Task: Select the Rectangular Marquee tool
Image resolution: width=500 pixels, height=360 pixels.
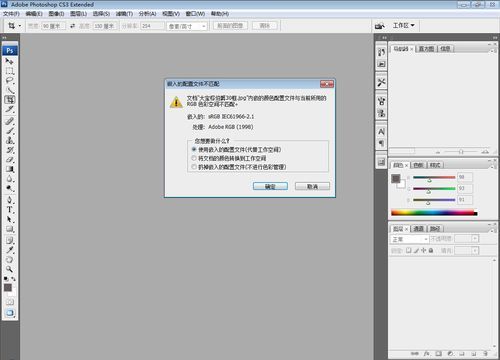Action: click(9, 71)
